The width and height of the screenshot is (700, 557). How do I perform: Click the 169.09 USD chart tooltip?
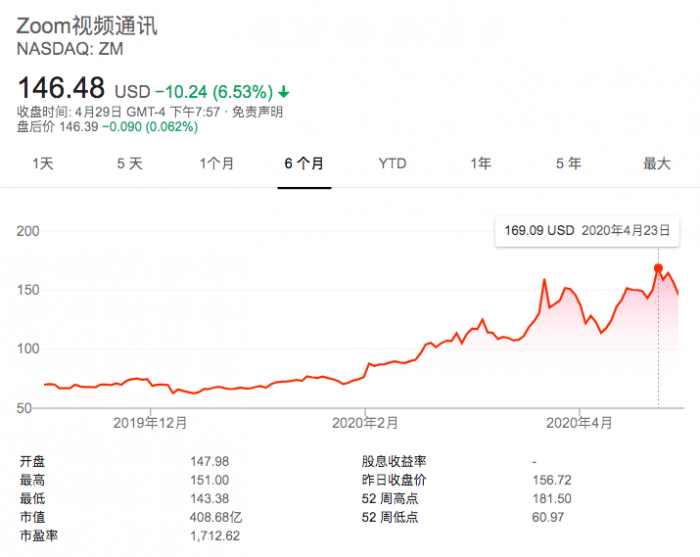pos(586,230)
